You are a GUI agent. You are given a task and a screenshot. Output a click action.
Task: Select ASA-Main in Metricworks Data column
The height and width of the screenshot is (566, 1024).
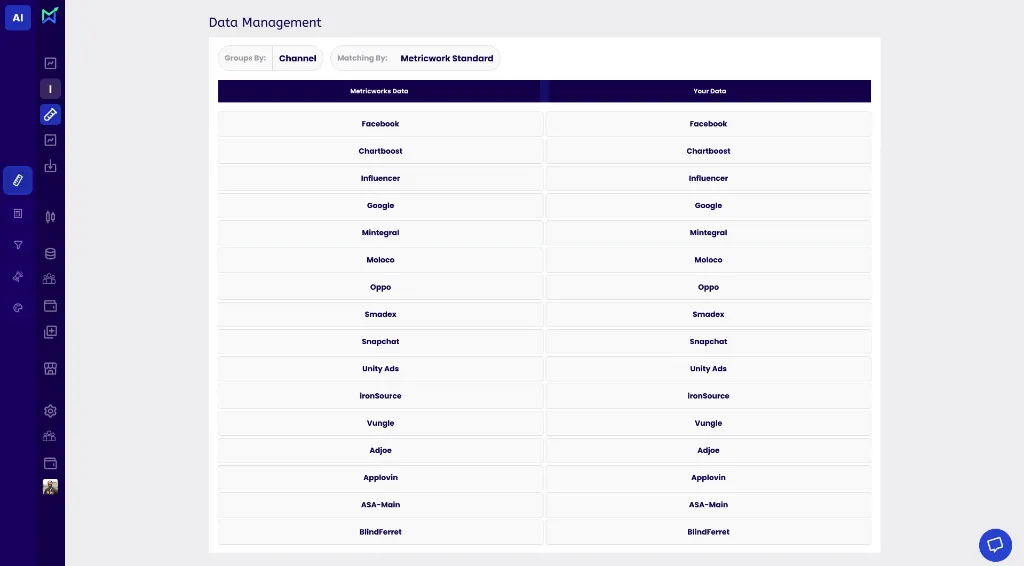[380, 505]
